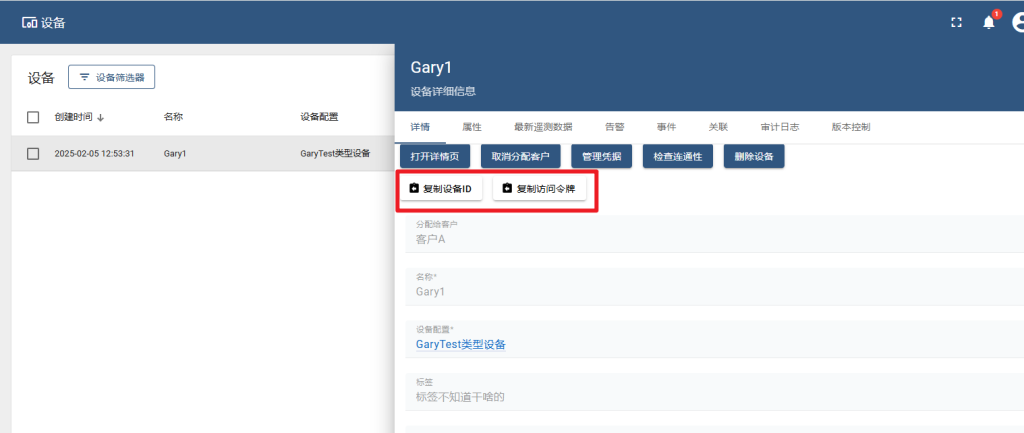Screen dimensions: 1024x433
Task: Click the 2025-02-05 12:53:31 timestamp cell
Action: 95,153
